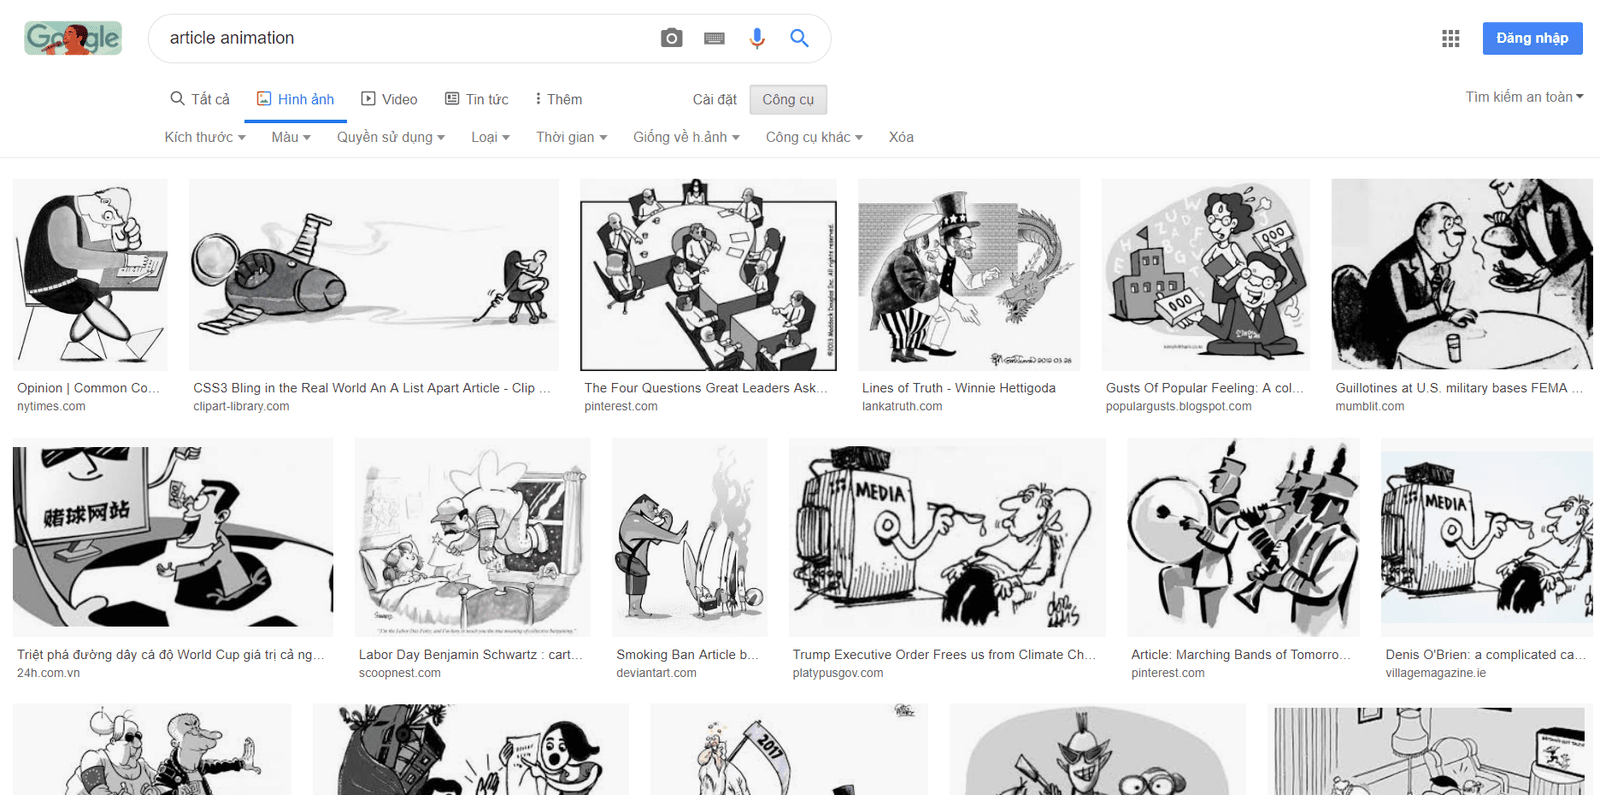Expand the Màu color filter
The image size is (1600, 795).
pyautogui.click(x=291, y=137)
